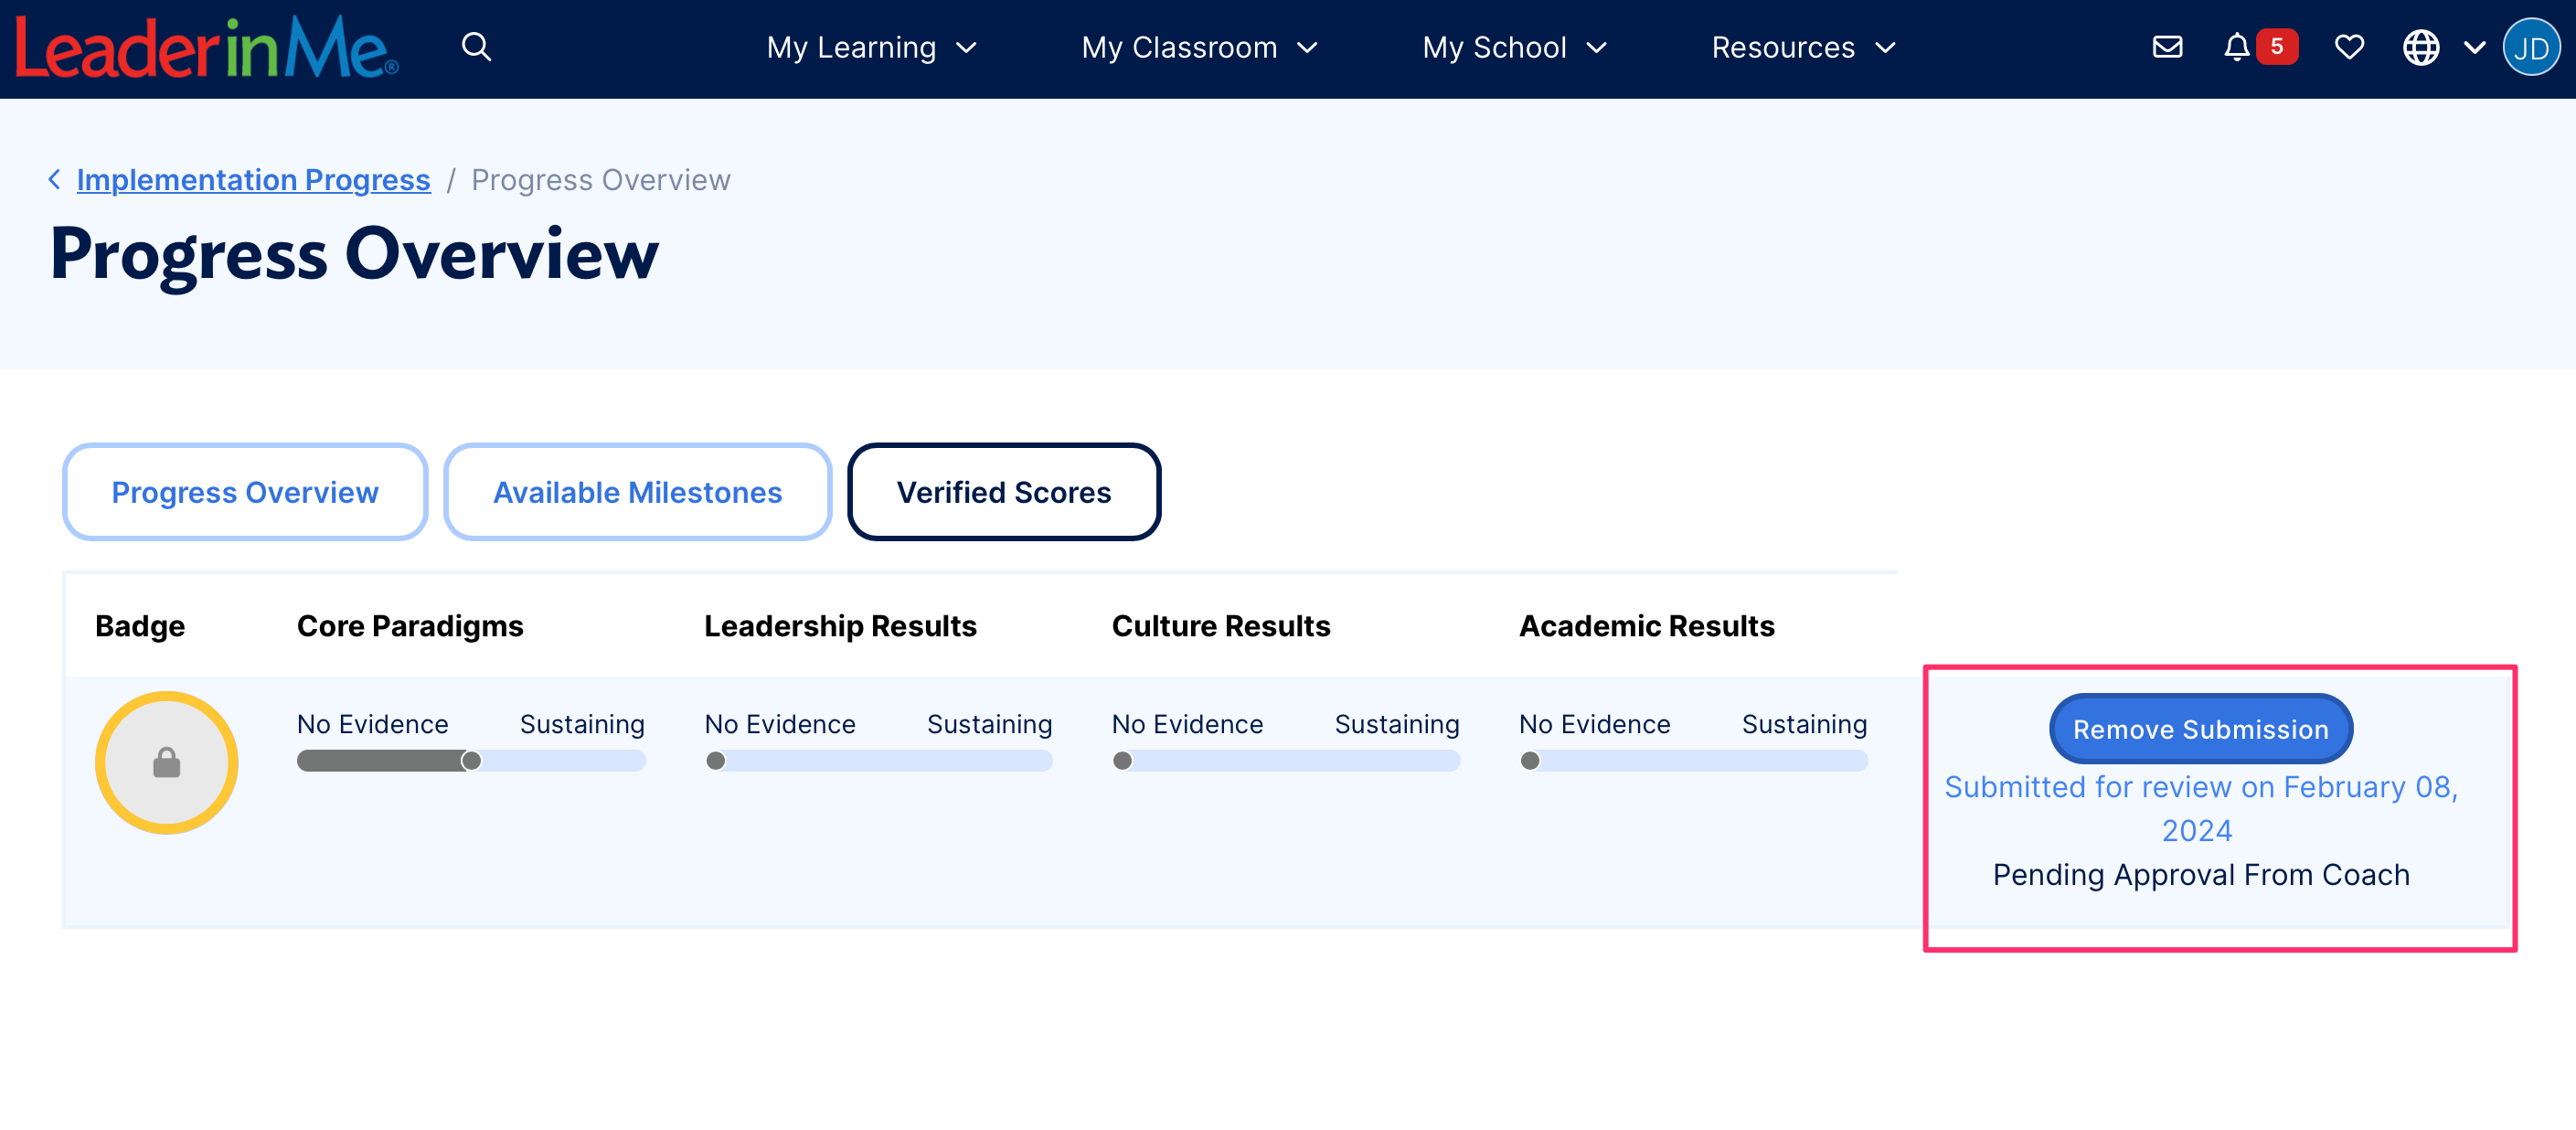
Task: Open the notifications bell
Action: pos(2236,47)
